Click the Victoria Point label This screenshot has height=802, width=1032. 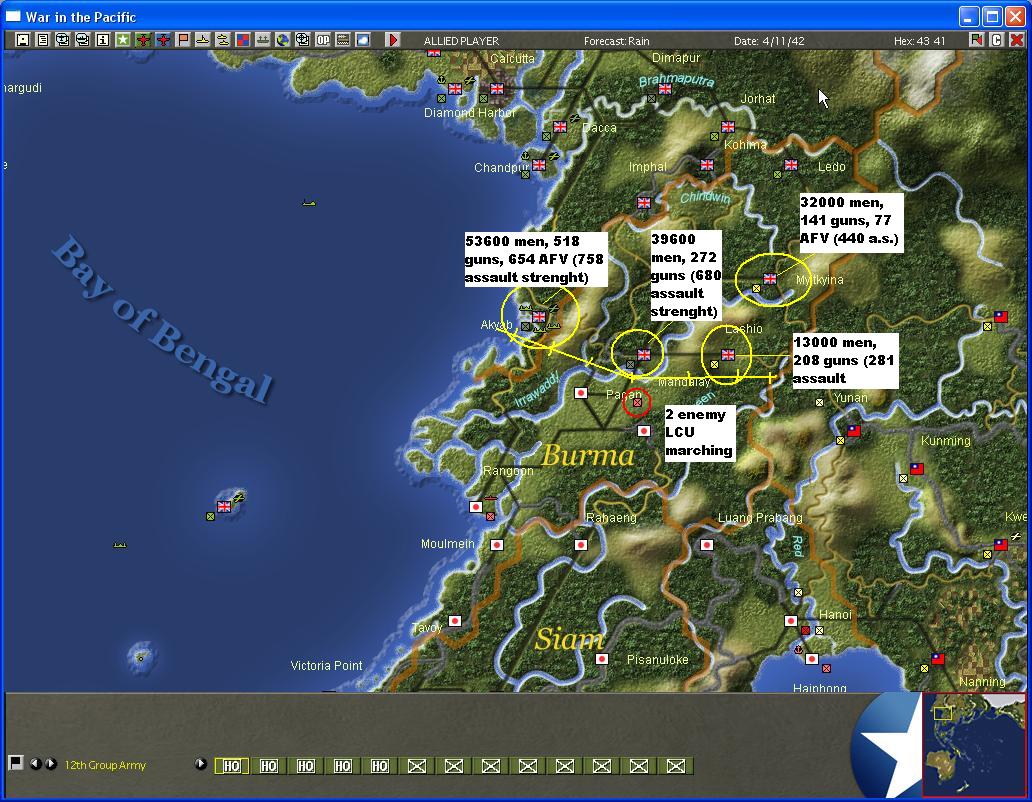click(x=326, y=666)
